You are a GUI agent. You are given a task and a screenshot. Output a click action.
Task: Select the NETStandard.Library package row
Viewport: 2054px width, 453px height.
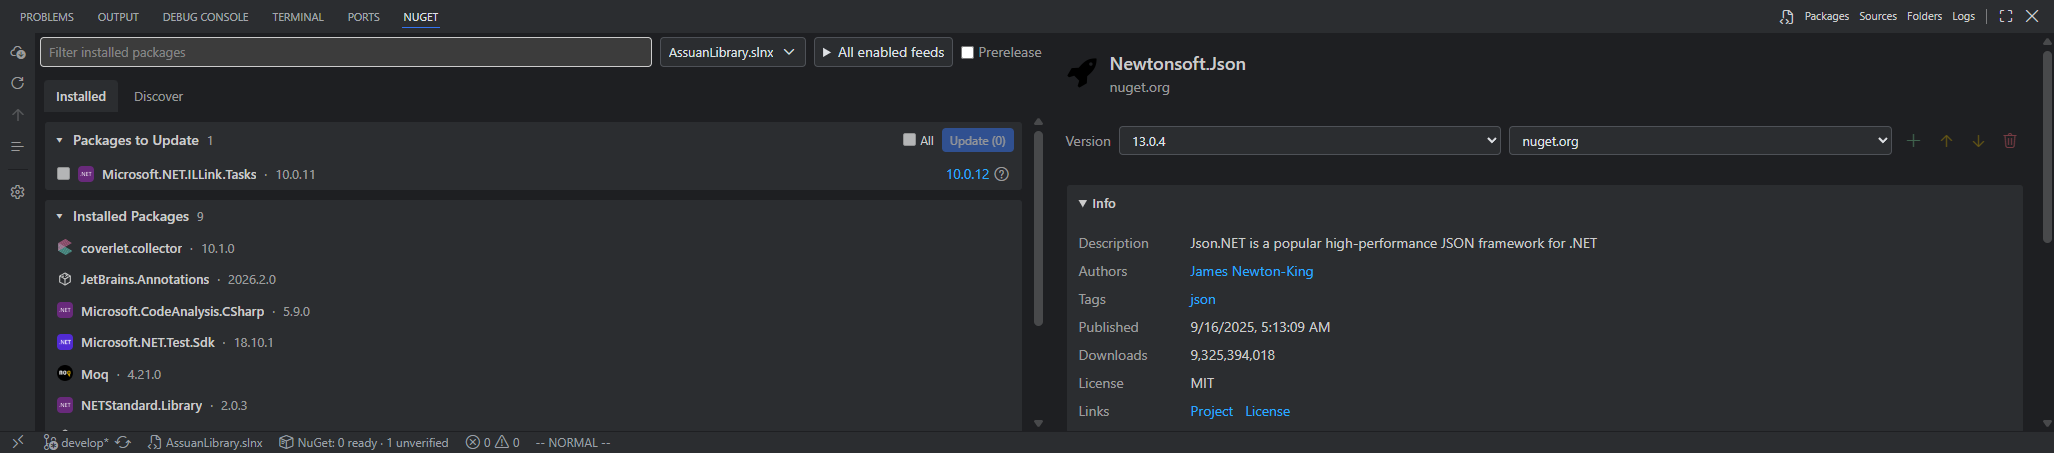click(533, 405)
